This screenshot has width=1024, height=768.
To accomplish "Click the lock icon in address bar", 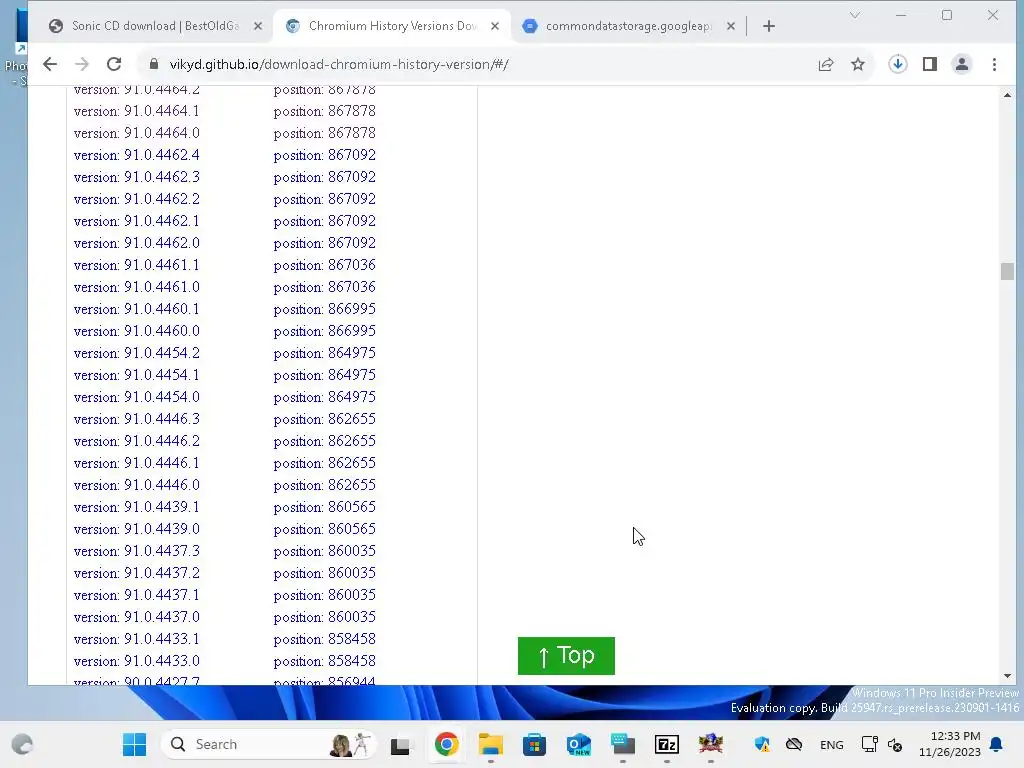I will coord(153,64).
